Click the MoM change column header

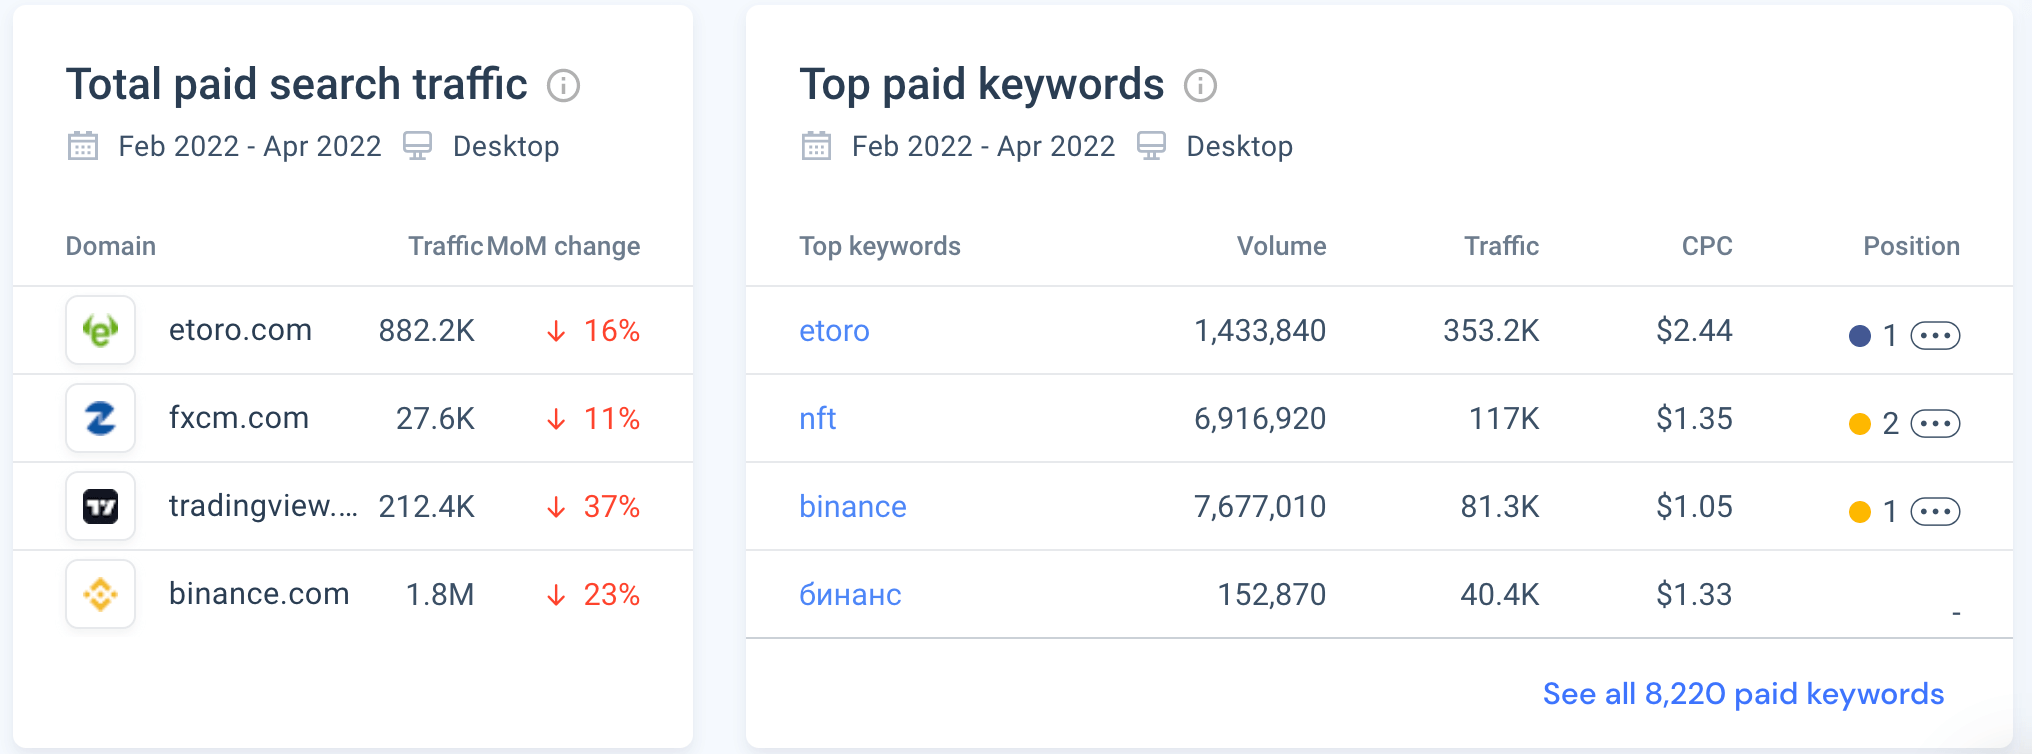pos(564,246)
